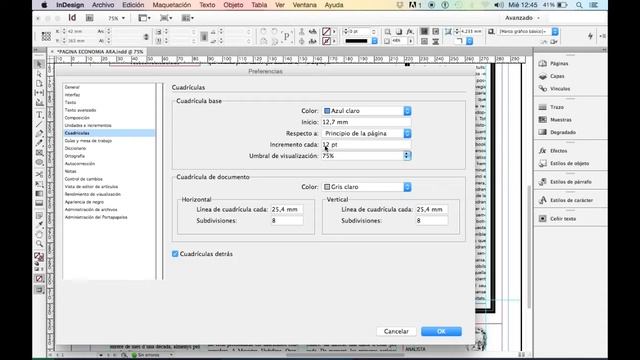Open the Degradado panel

pyautogui.click(x=557, y=132)
